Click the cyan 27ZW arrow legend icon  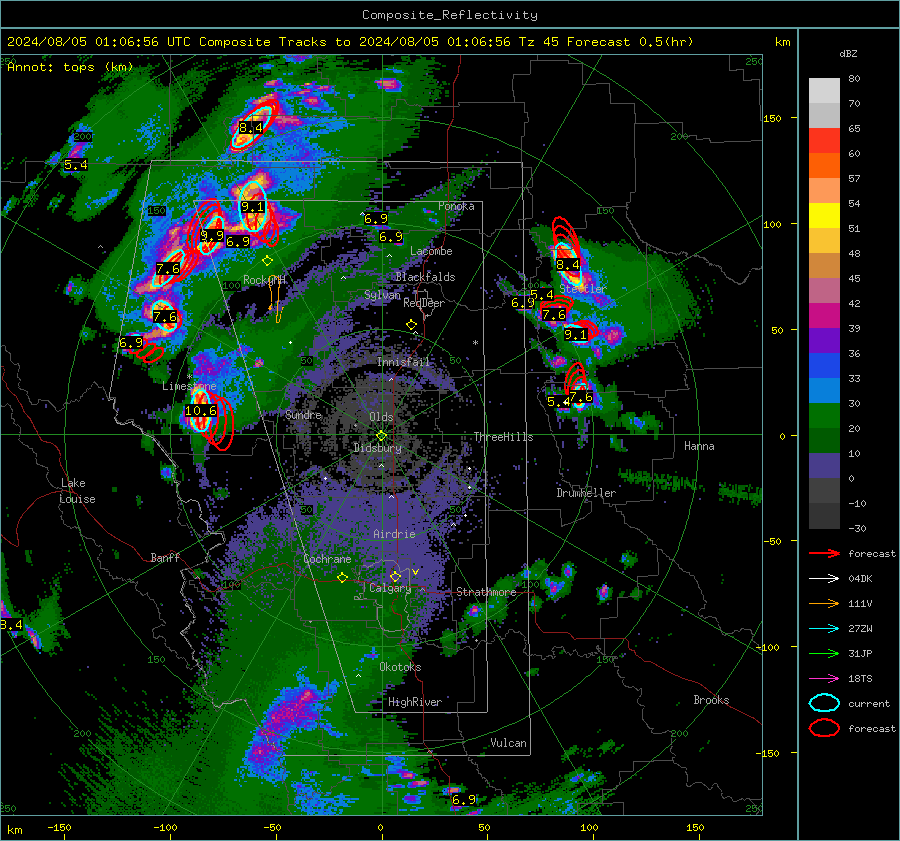click(824, 629)
